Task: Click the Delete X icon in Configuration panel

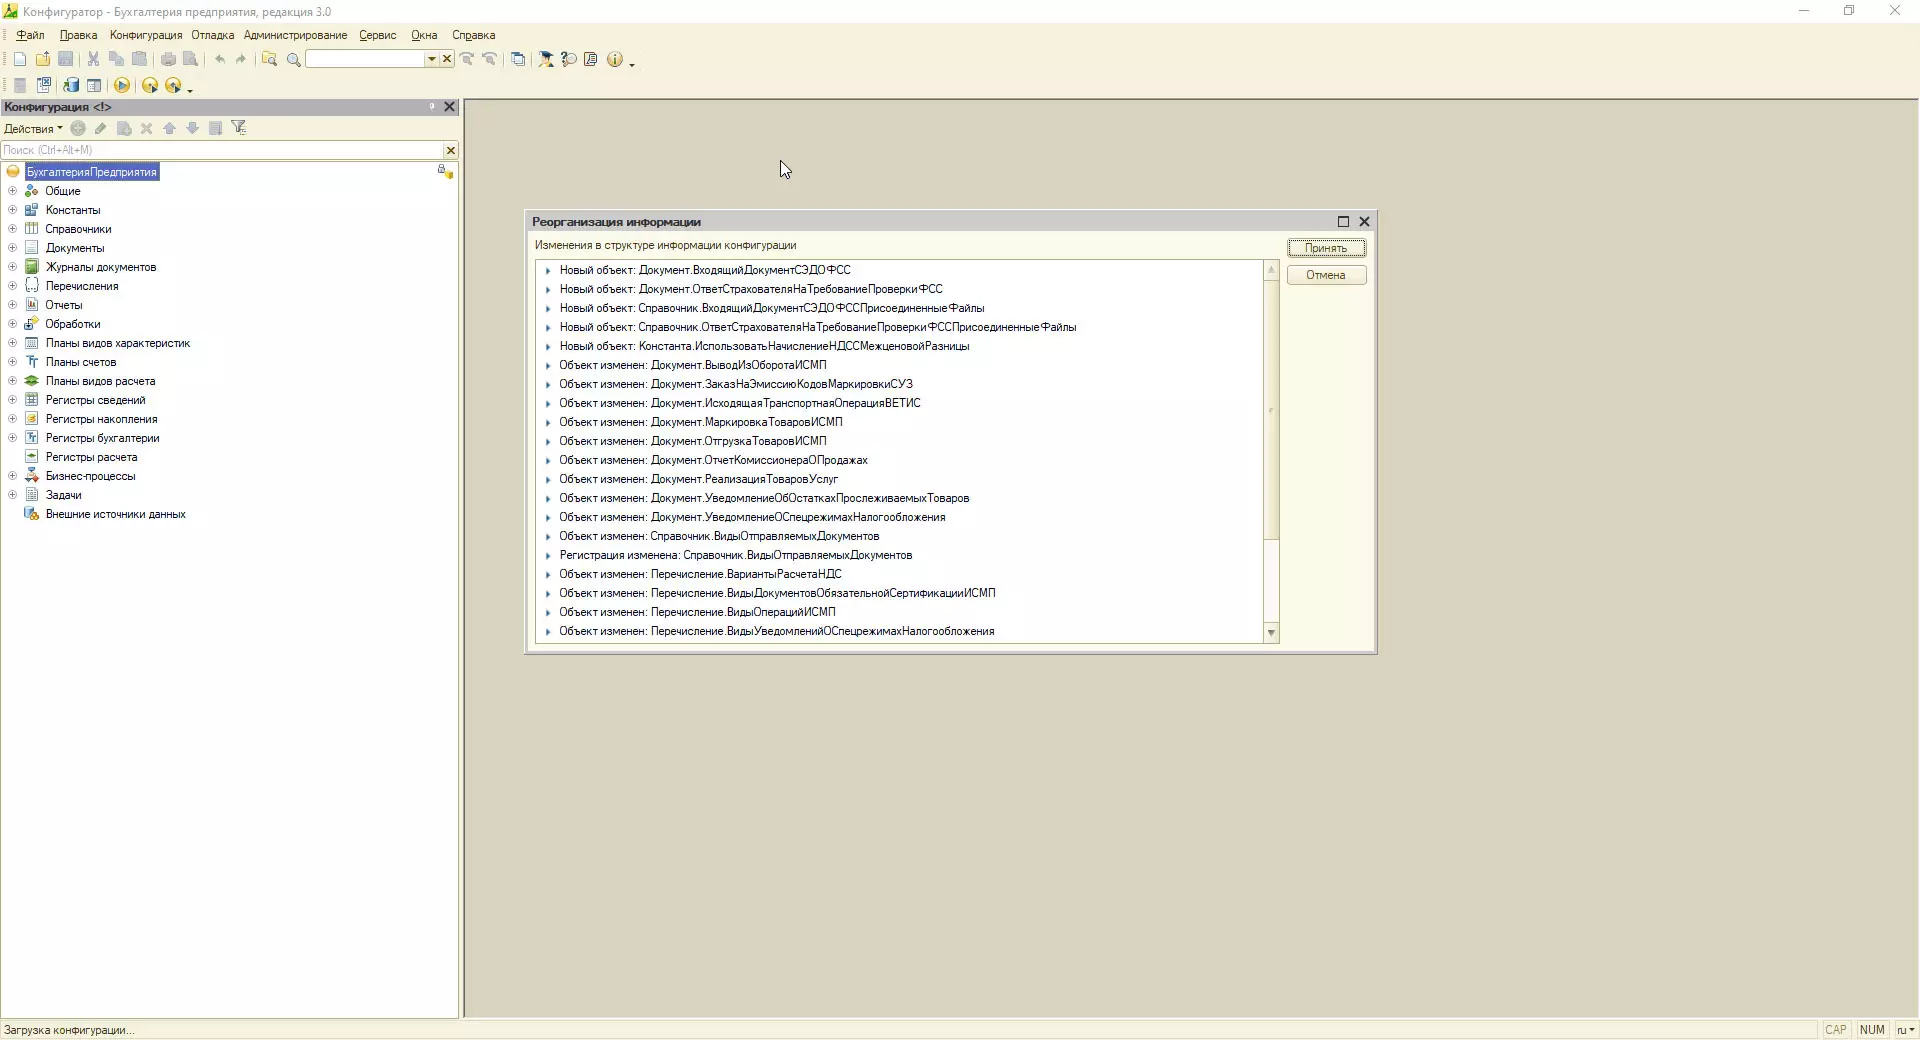Action: click(147, 128)
